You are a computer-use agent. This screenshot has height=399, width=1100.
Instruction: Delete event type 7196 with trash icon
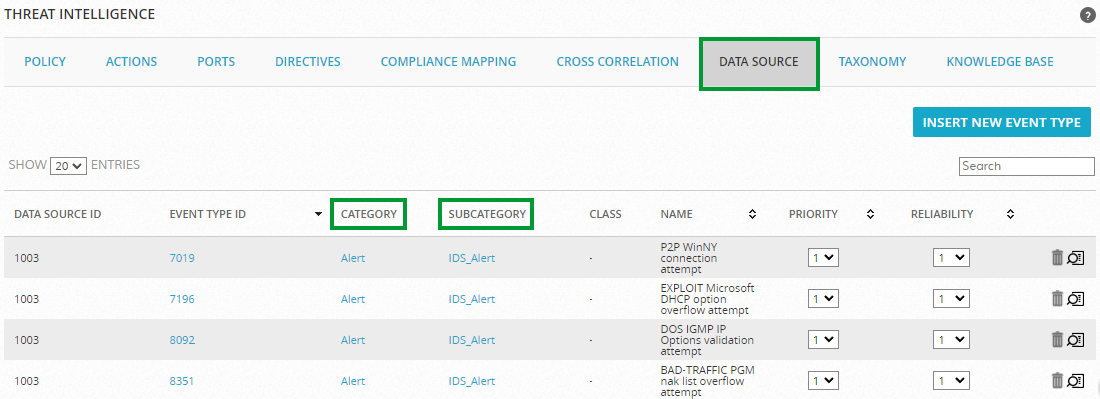click(x=1057, y=299)
